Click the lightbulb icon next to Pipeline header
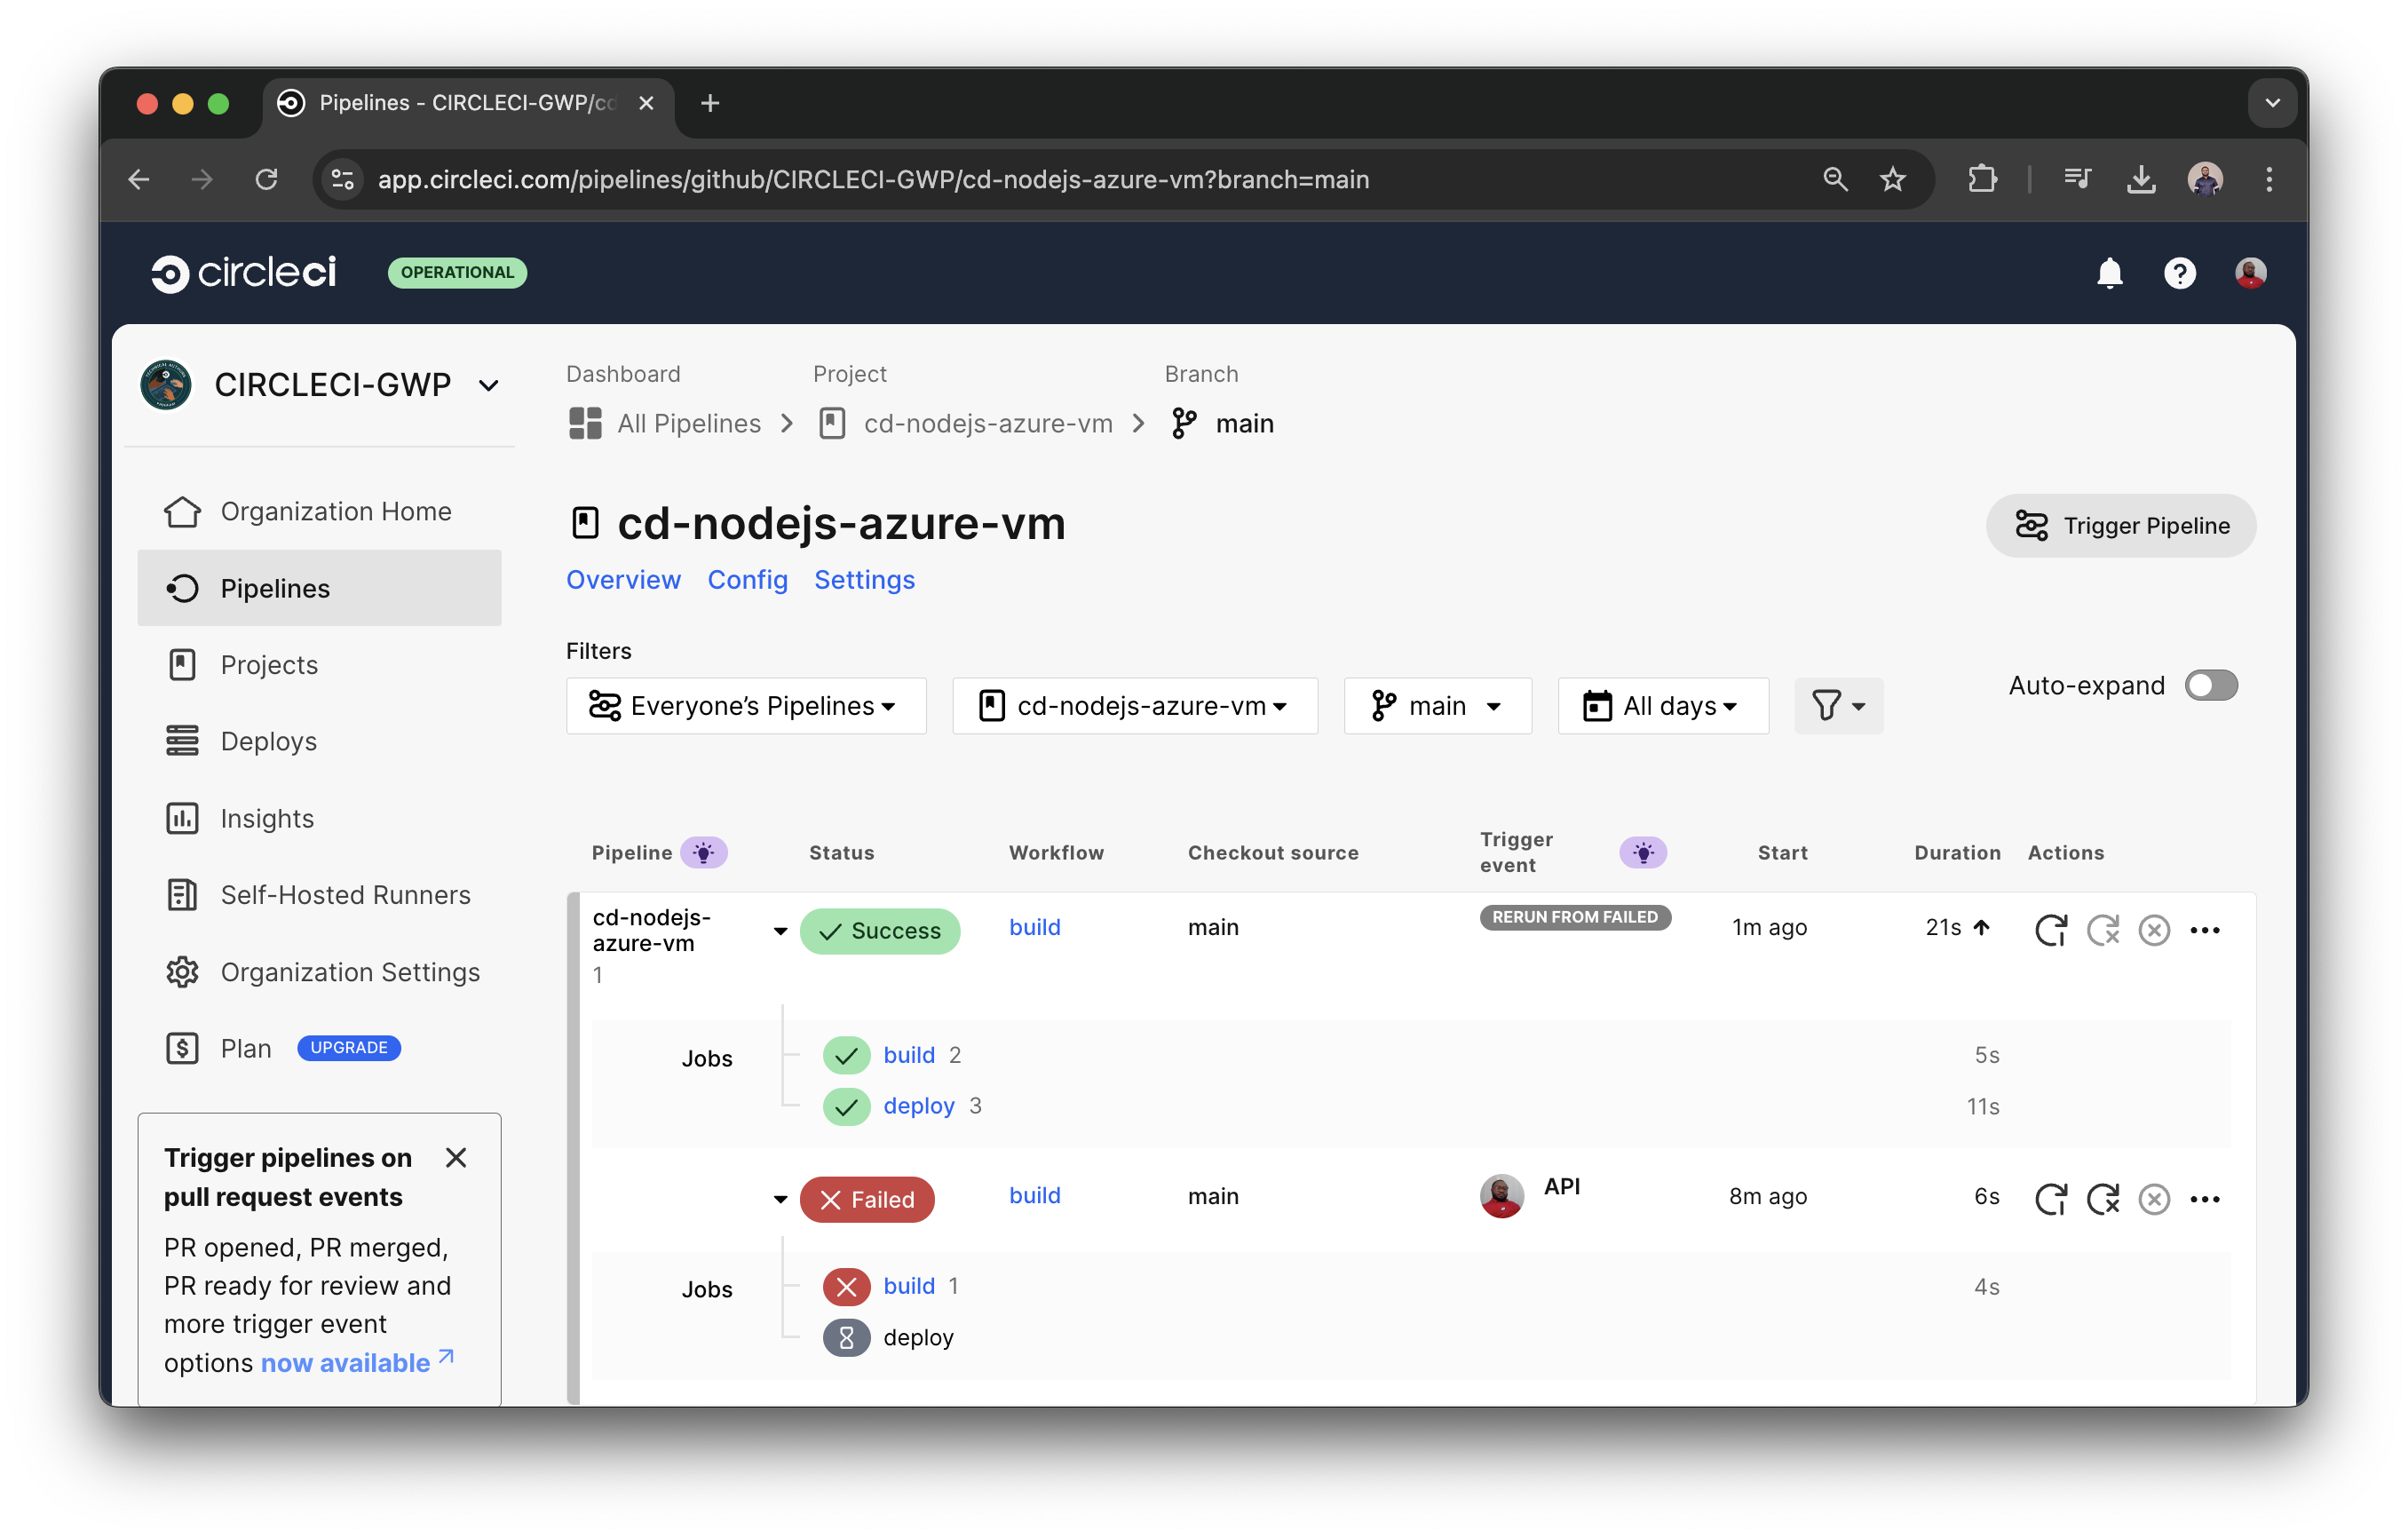Screen dimensions: 2408x1538 (x=704, y=852)
